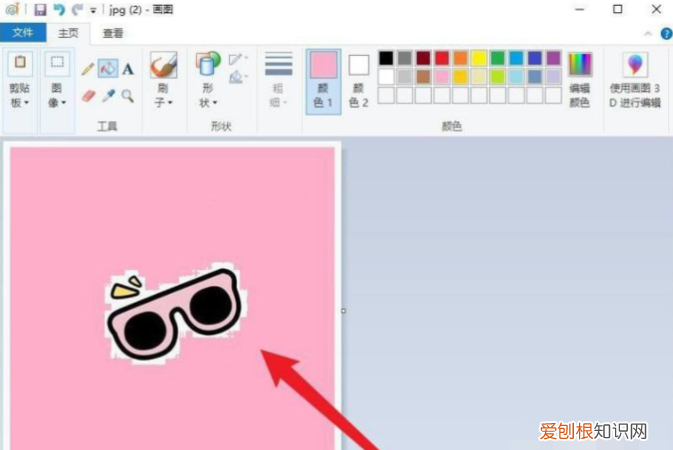Pick the yellow color swatch
The width and height of the screenshot is (673, 450).
point(479,58)
